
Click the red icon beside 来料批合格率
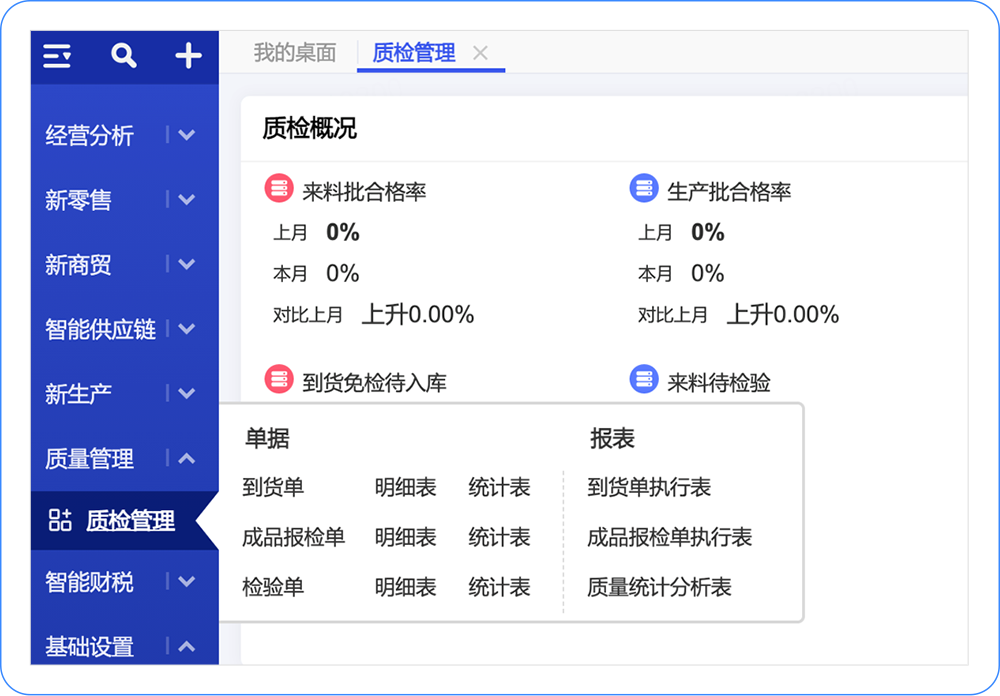279,189
